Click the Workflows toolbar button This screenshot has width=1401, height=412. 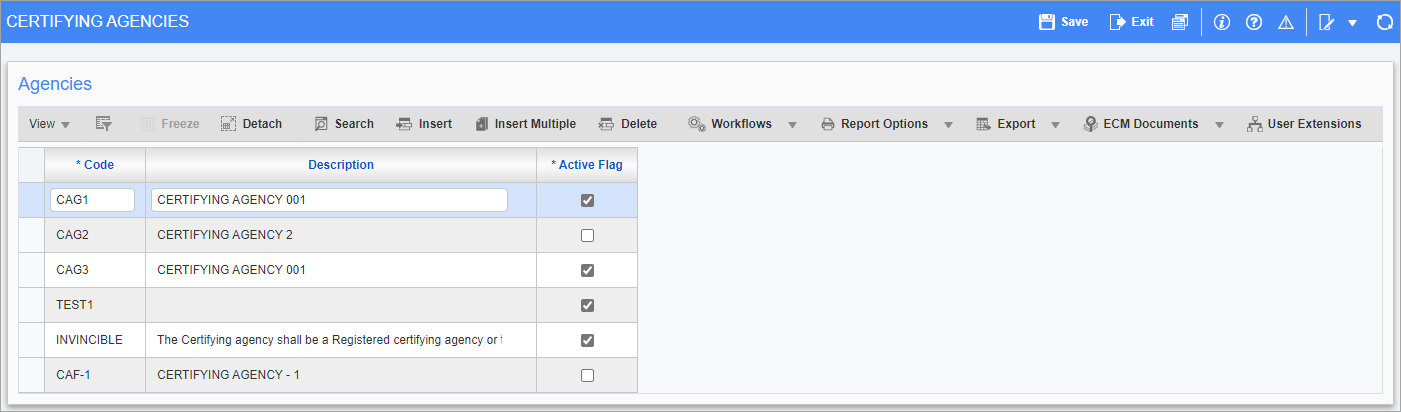tap(730, 124)
